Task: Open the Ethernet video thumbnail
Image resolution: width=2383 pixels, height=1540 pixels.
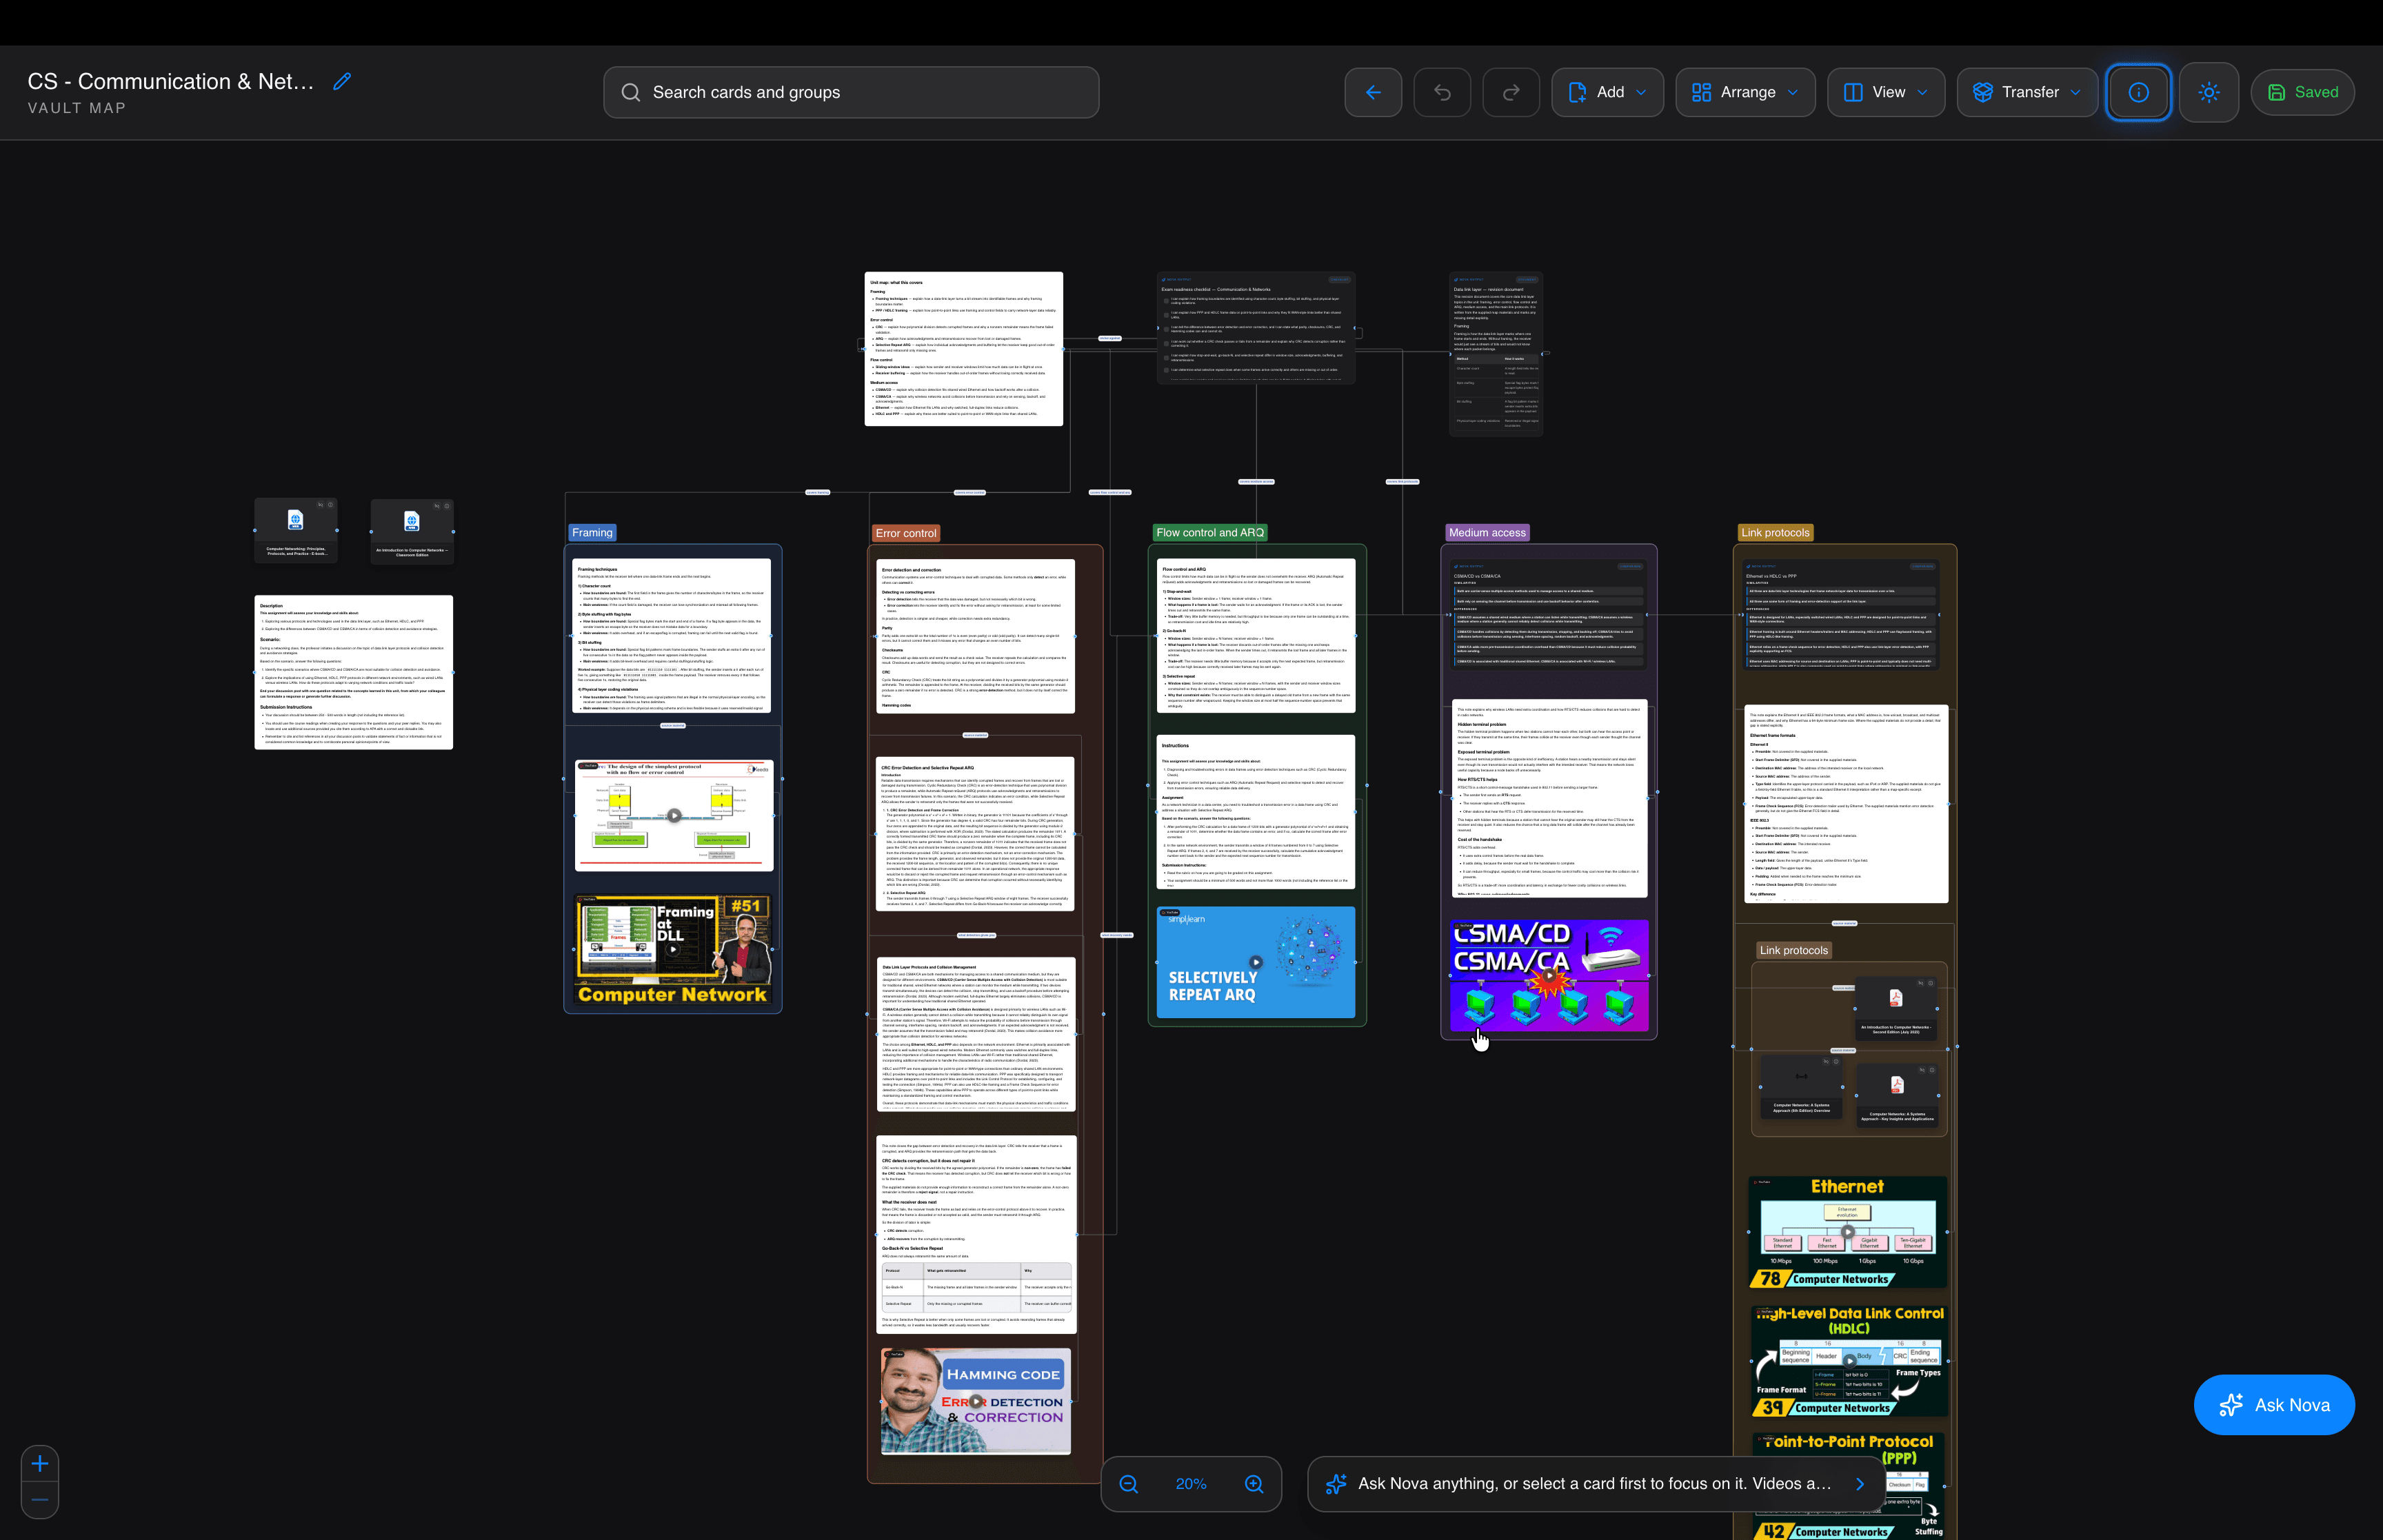Action: tap(1848, 1232)
